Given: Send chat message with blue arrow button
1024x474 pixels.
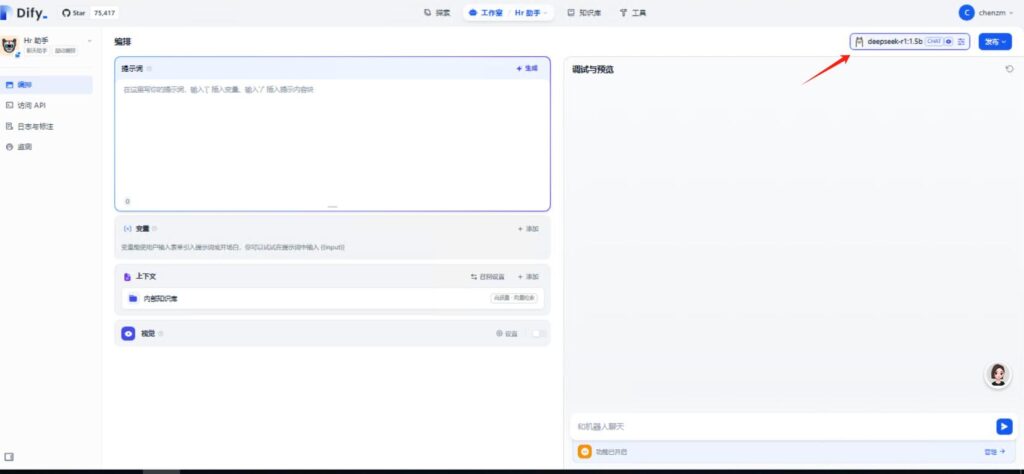Looking at the screenshot, I should pyautogui.click(x=1004, y=426).
